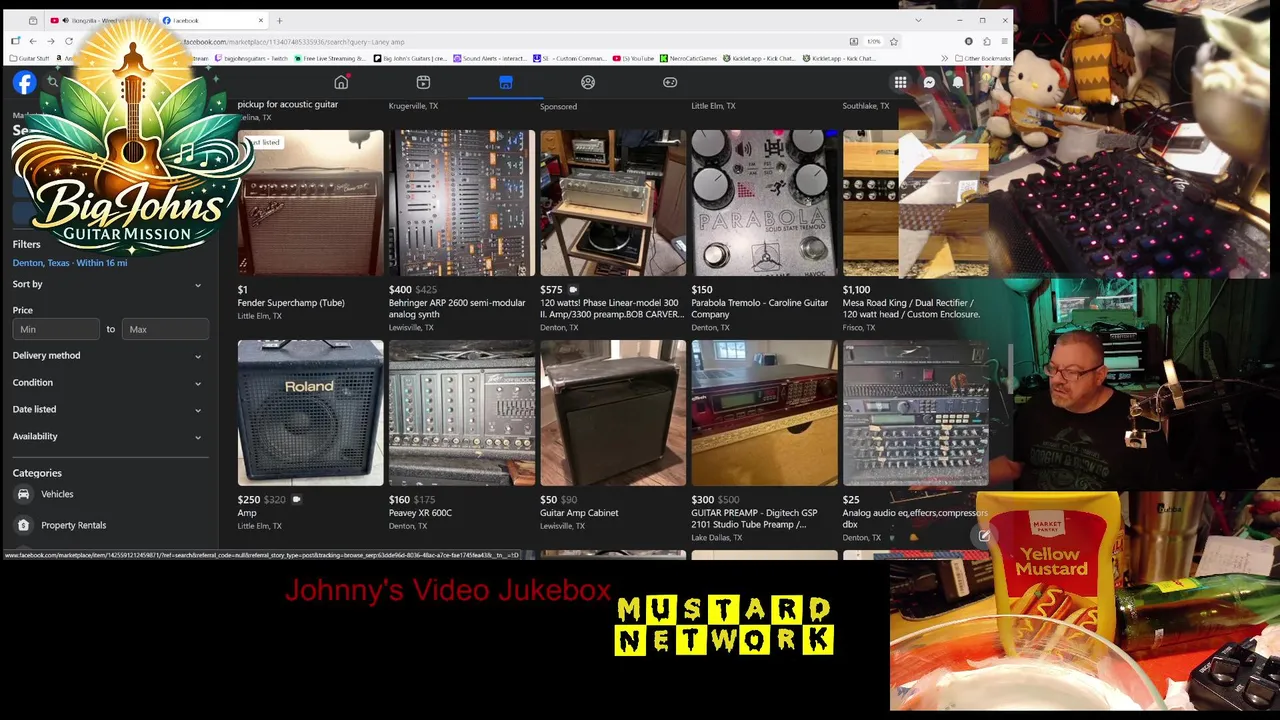Open the browser extensions puzzle icon

point(987,41)
